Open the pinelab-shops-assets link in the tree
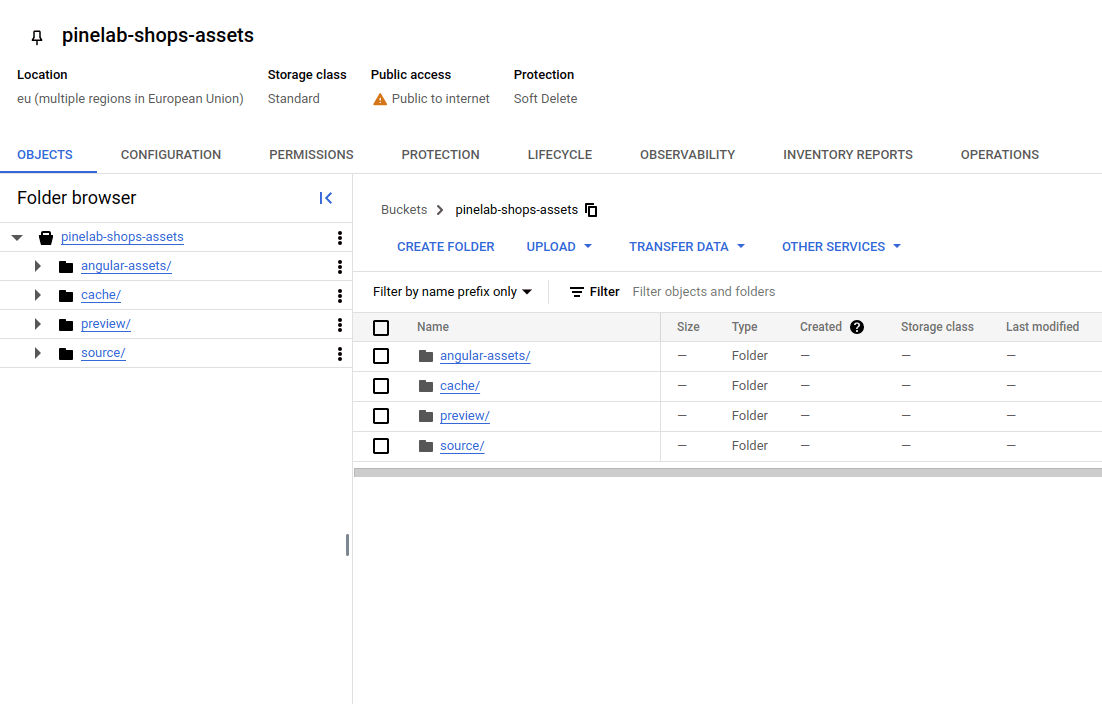The image size is (1102, 704). (x=122, y=237)
